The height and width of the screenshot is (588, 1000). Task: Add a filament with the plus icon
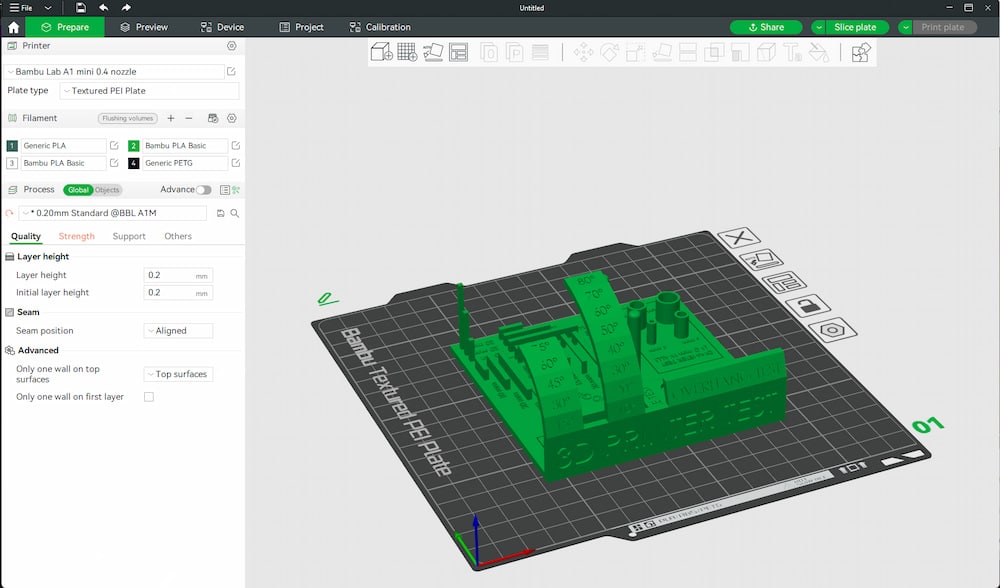coord(170,118)
